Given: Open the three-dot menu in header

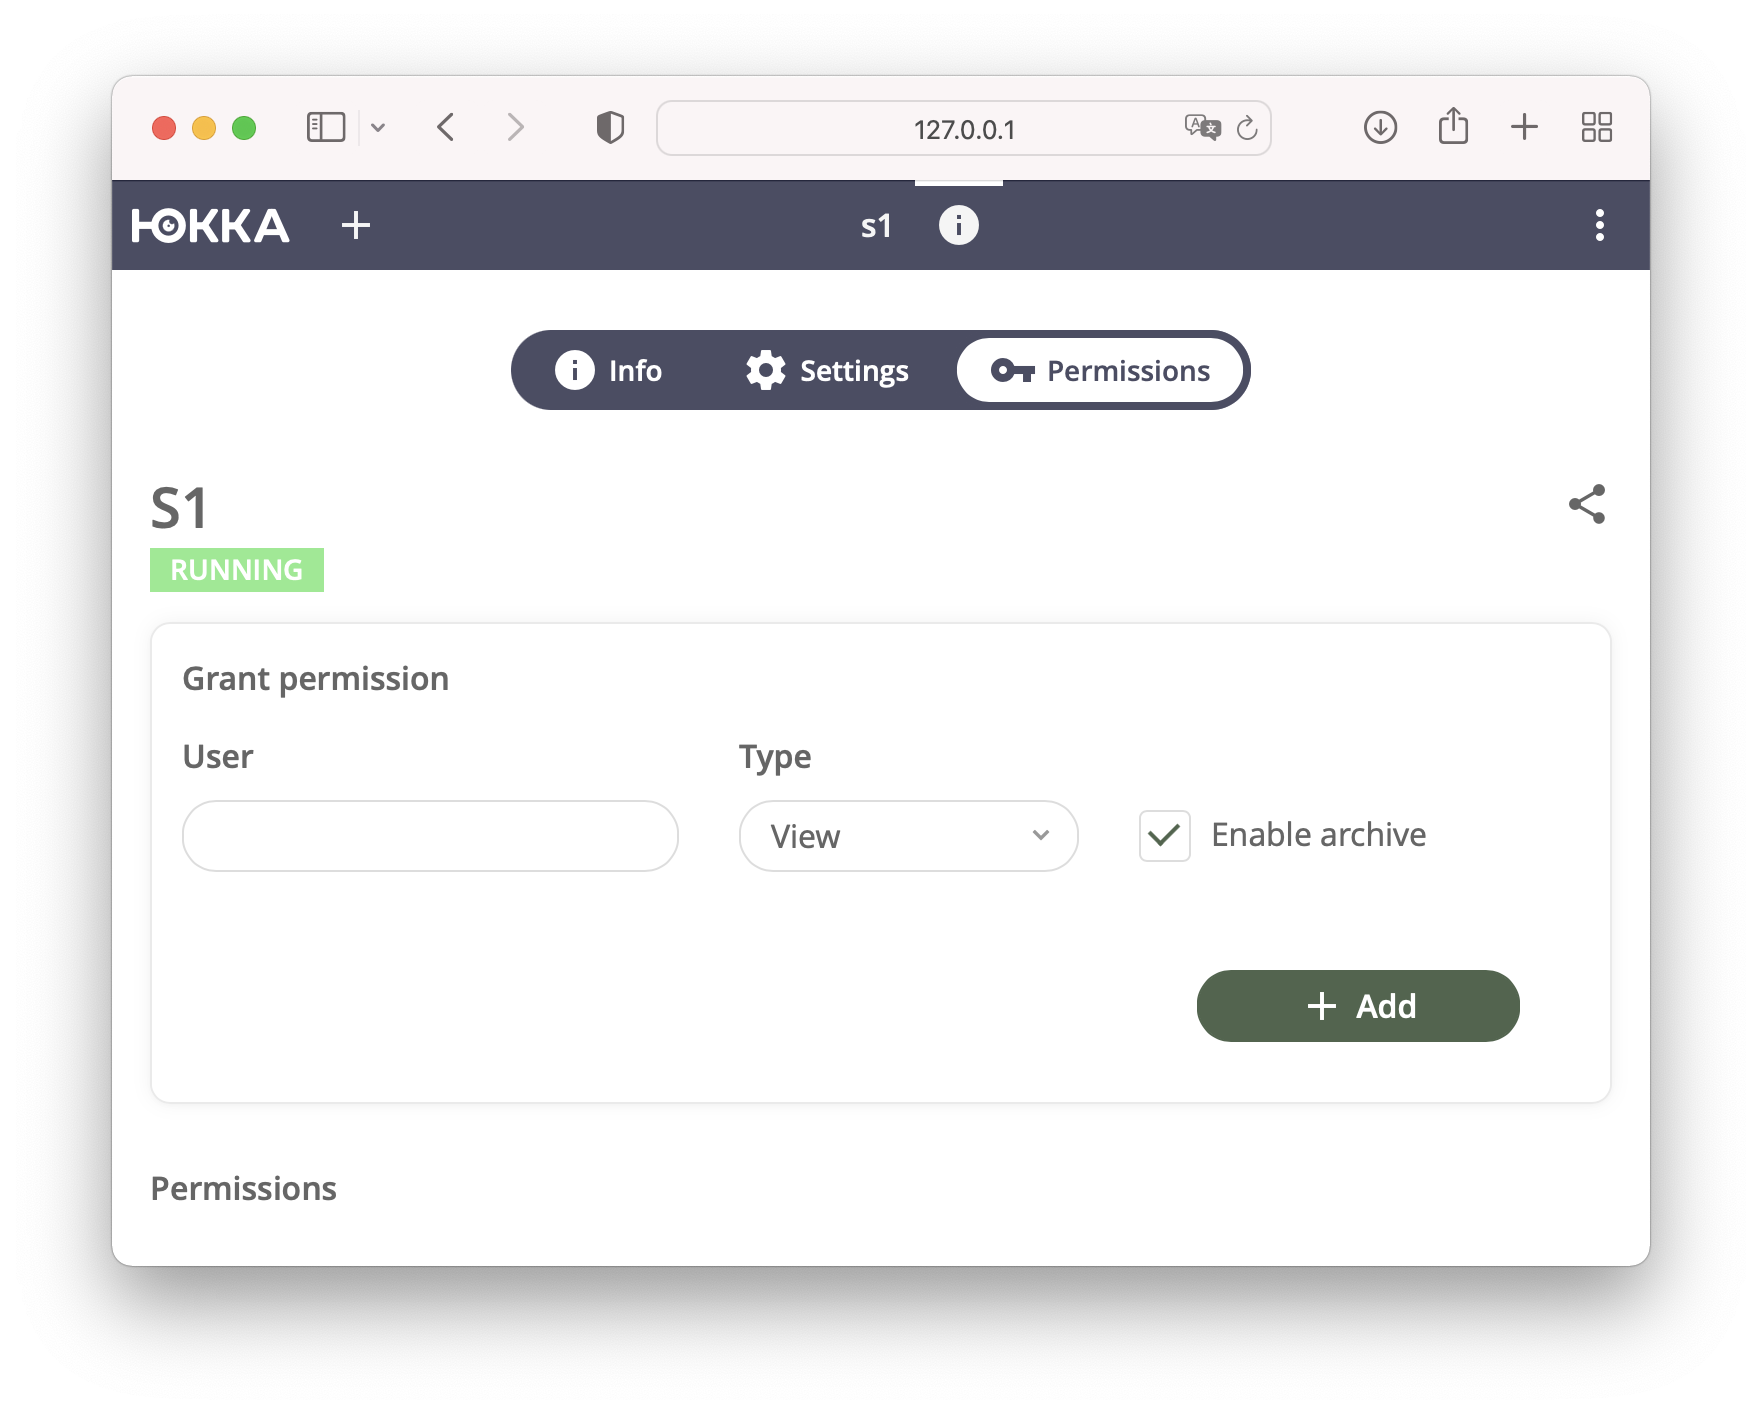Looking at the screenshot, I should tap(1599, 225).
